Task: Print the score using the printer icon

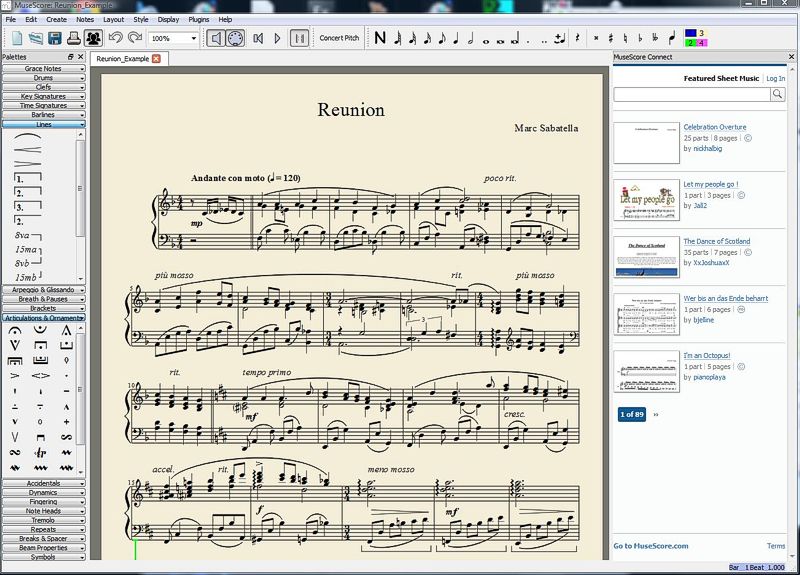Action: coord(74,38)
